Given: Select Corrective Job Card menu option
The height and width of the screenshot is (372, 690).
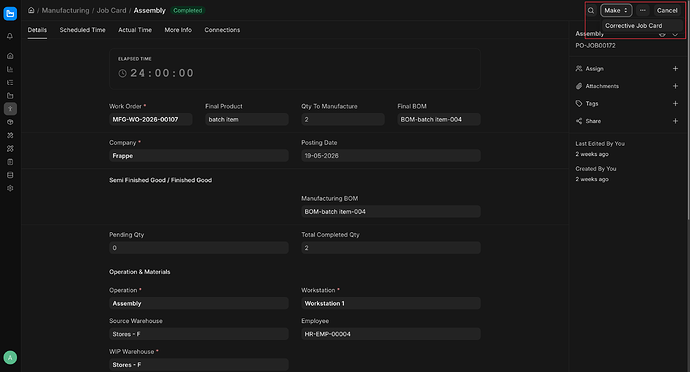Looking at the screenshot, I should (633, 26).
